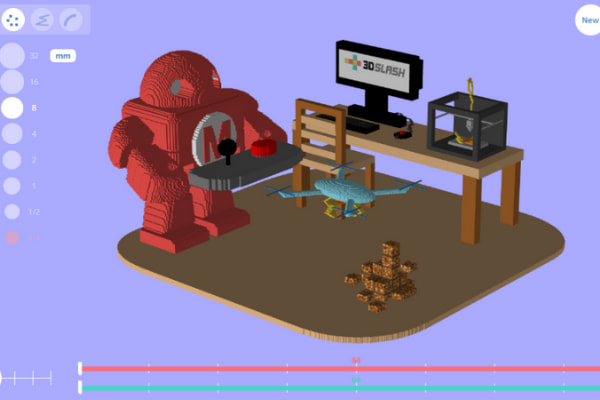600x400 pixels.
Task: Select the zigzag line tool icon
Action: click(x=42, y=20)
